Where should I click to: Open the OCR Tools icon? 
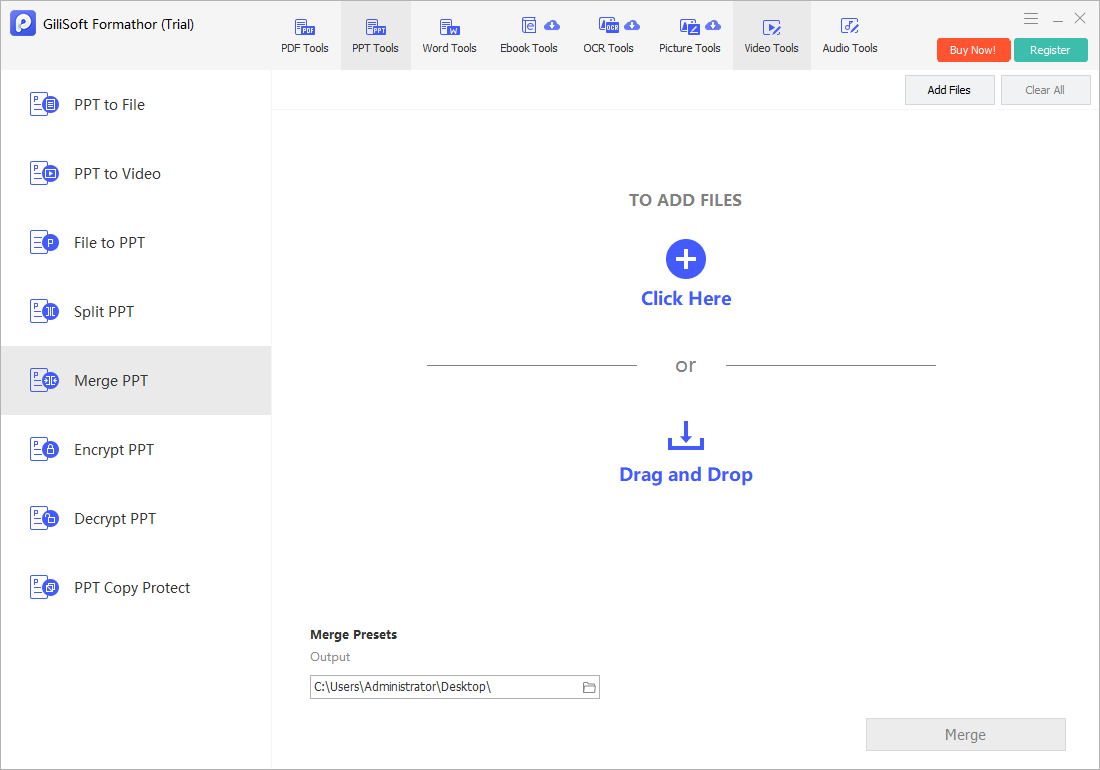click(608, 26)
